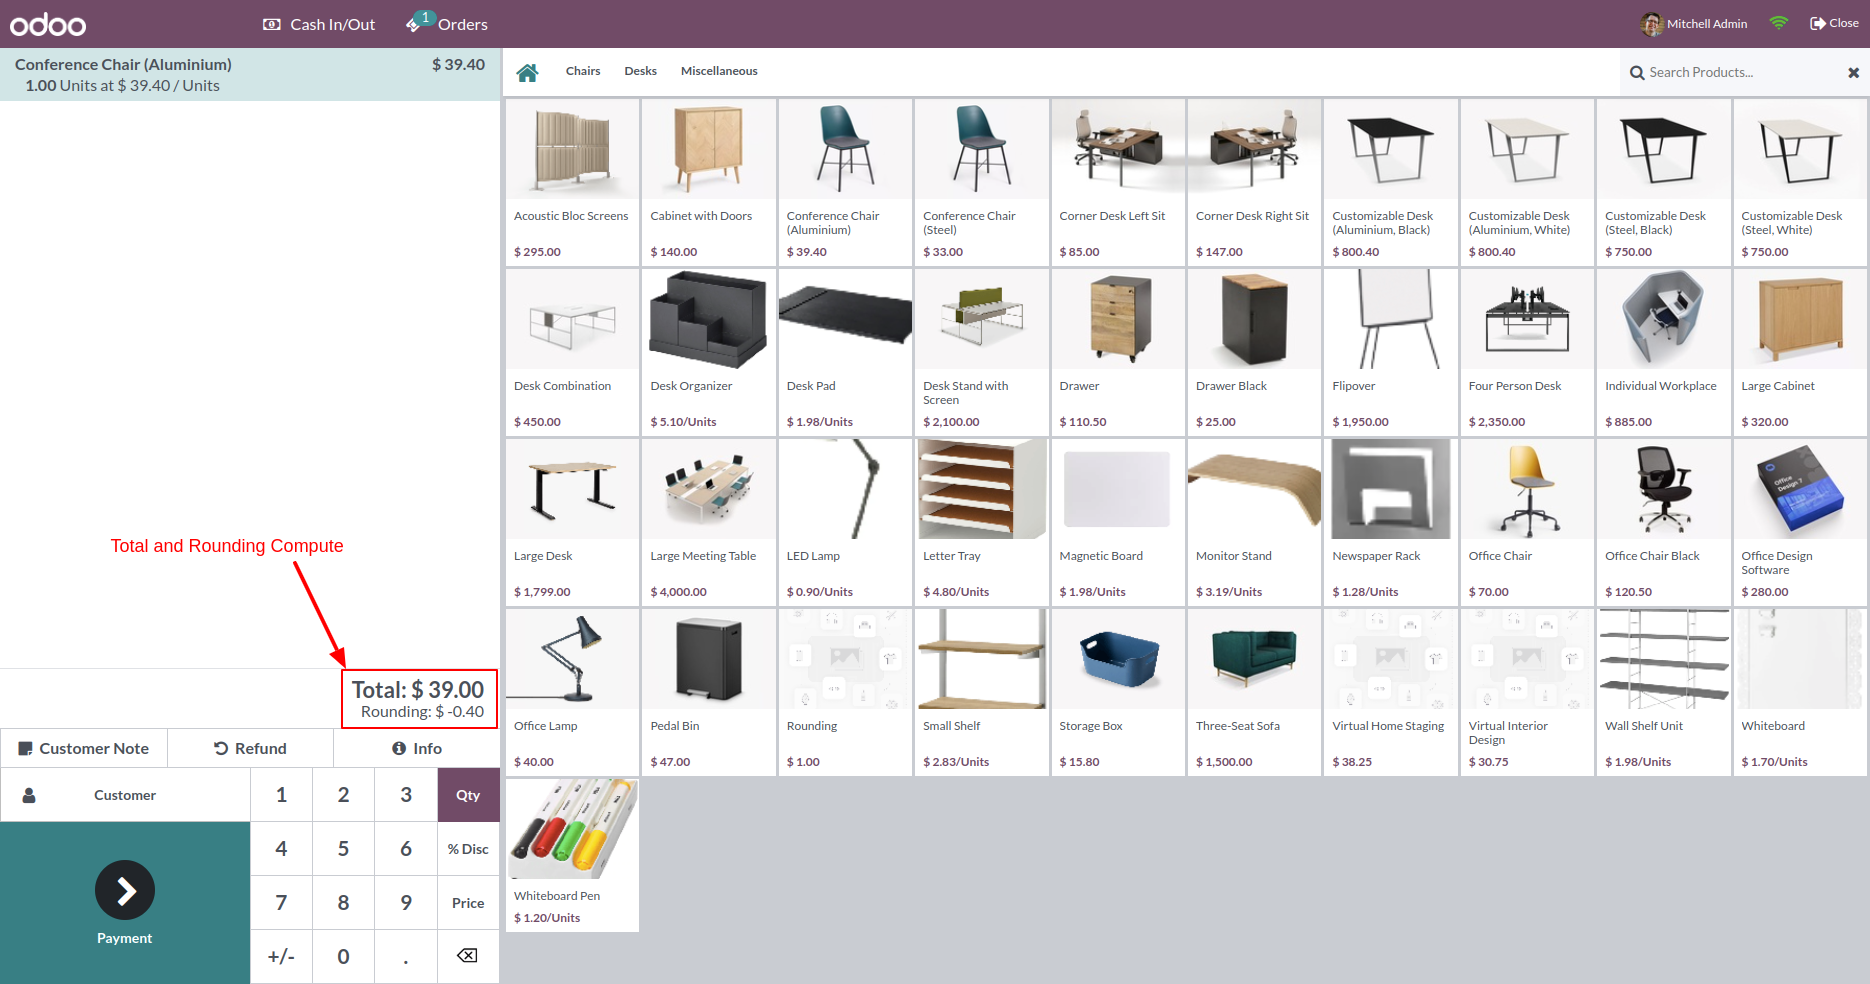Click the +/- sign key
The width and height of the screenshot is (1870, 984).
click(282, 956)
